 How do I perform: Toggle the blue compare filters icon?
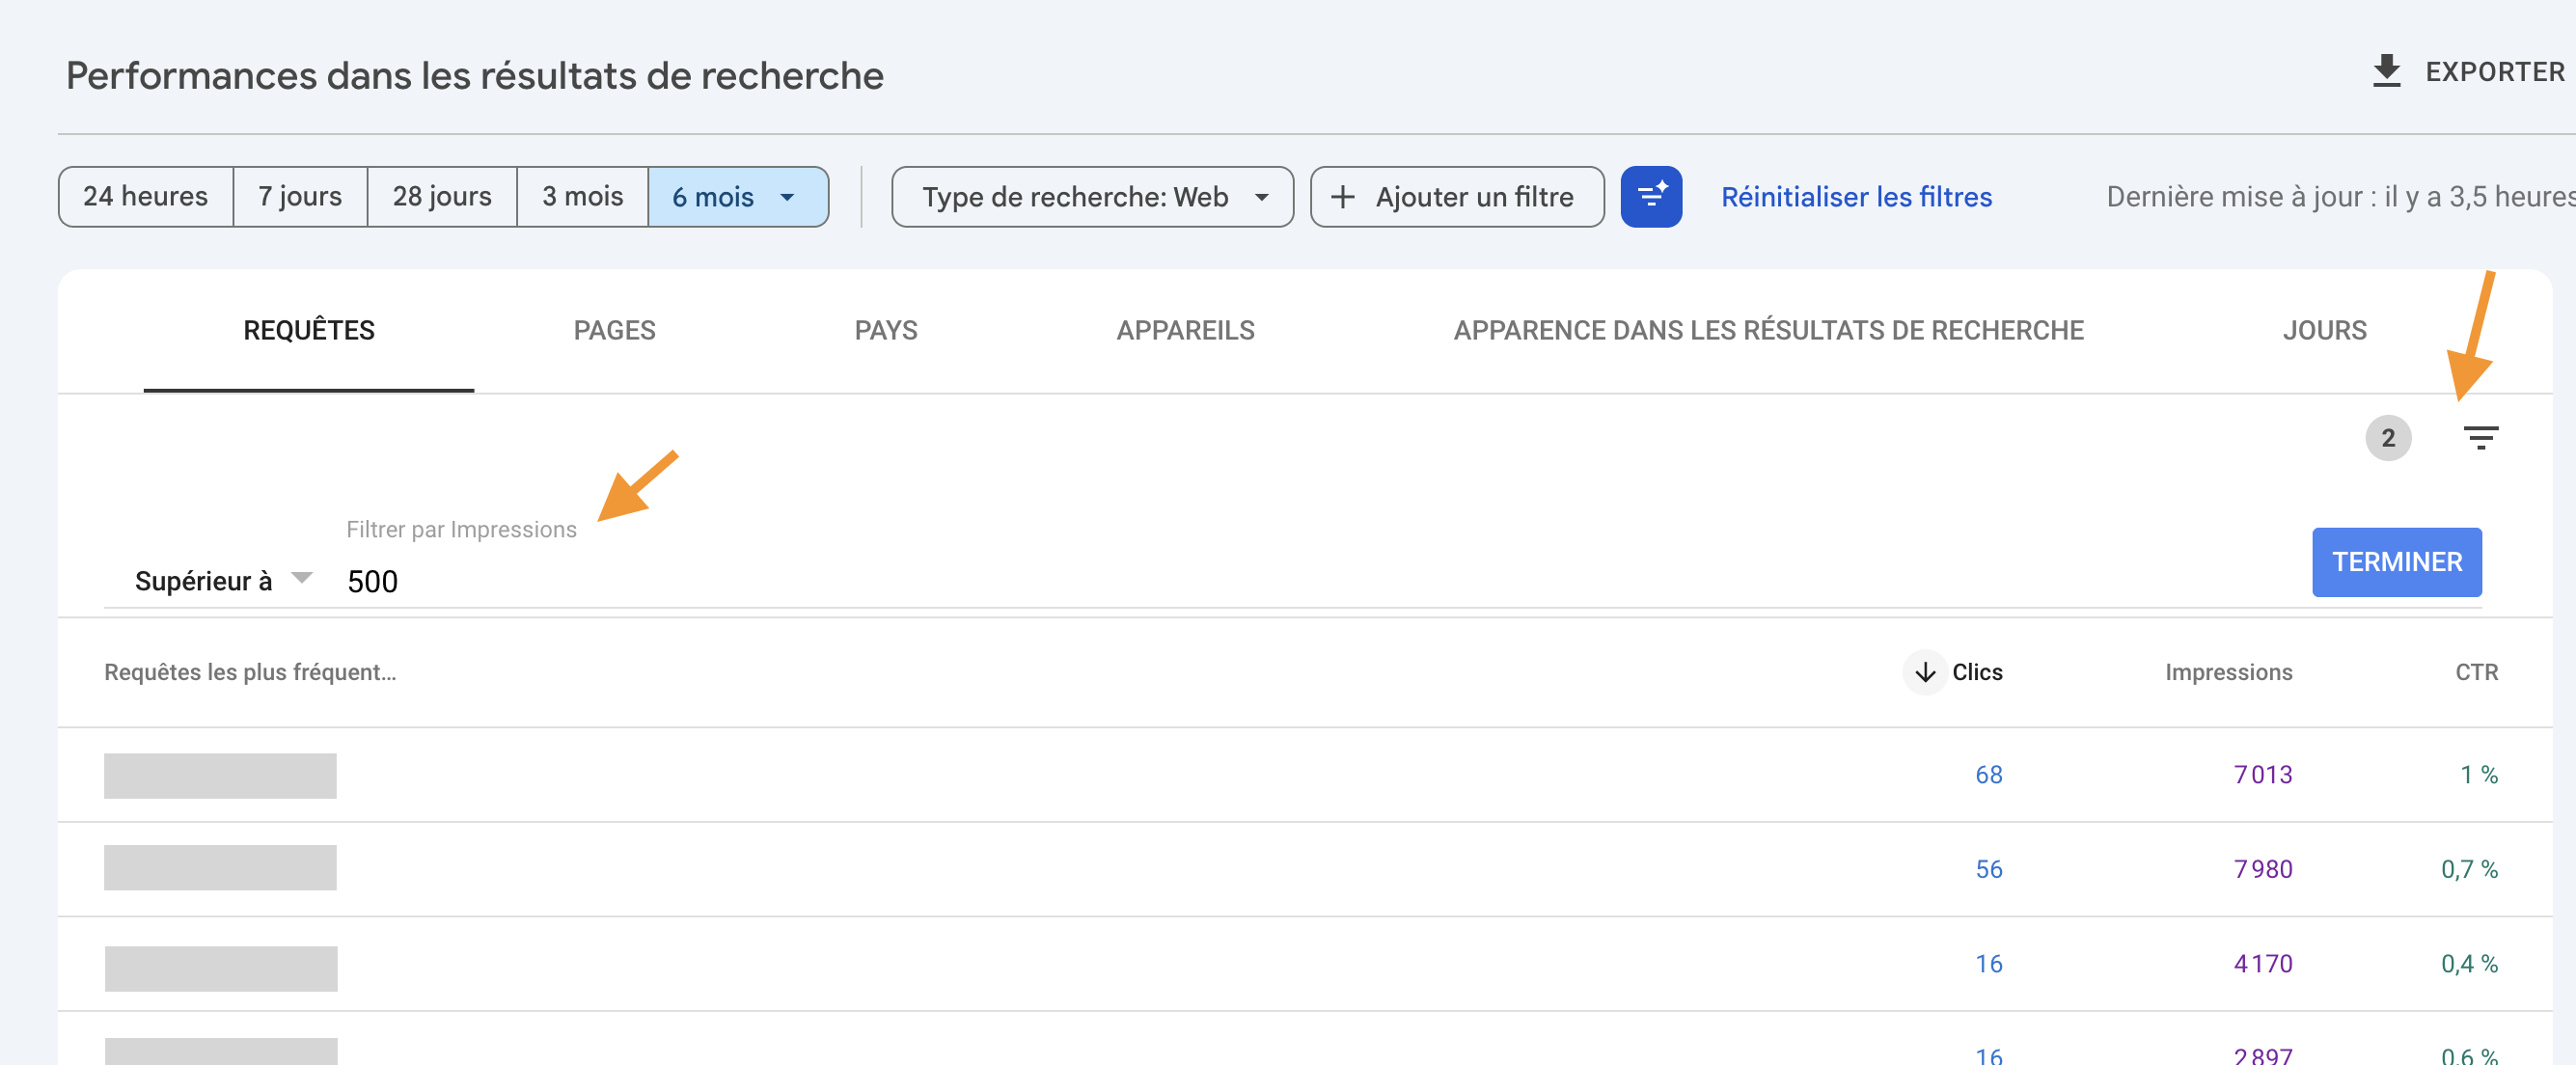[x=1650, y=197]
